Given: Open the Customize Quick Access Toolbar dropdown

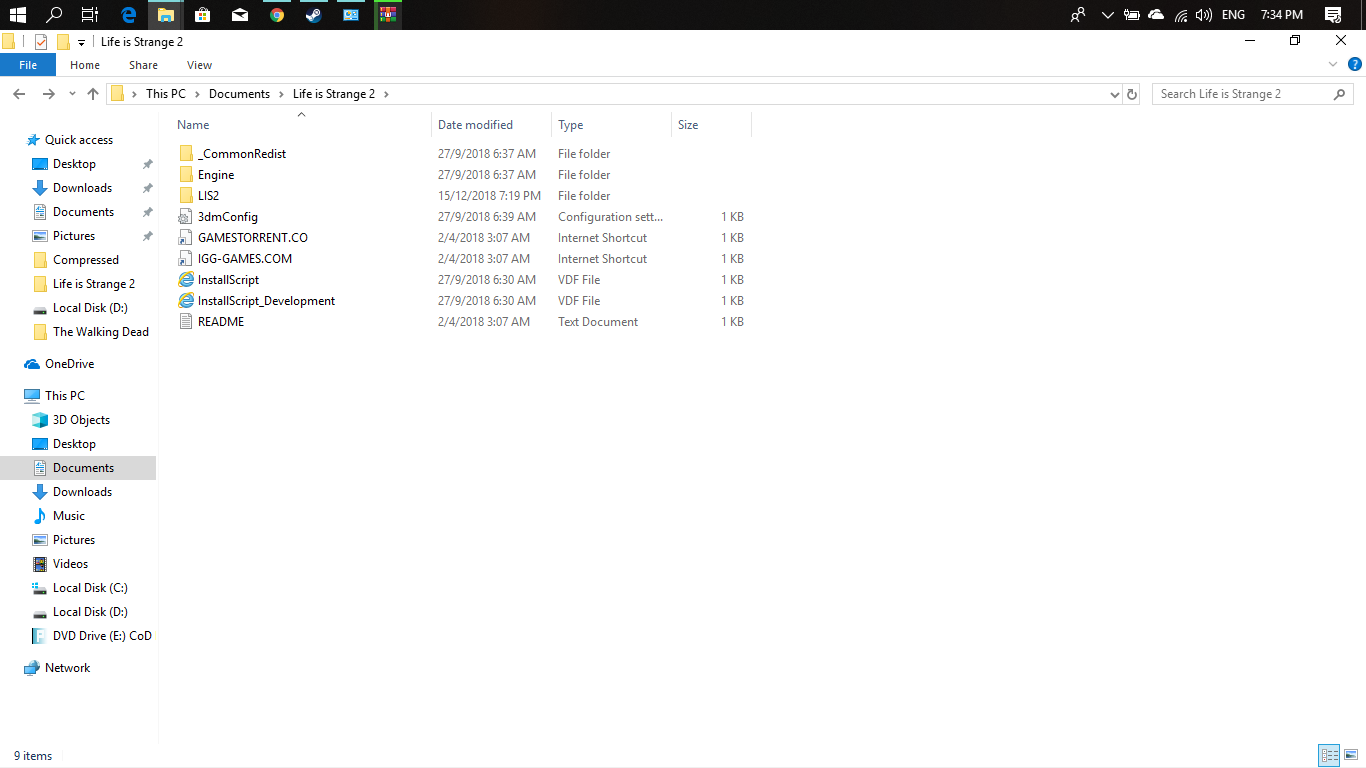Looking at the screenshot, I should pyautogui.click(x=81, y=43).
